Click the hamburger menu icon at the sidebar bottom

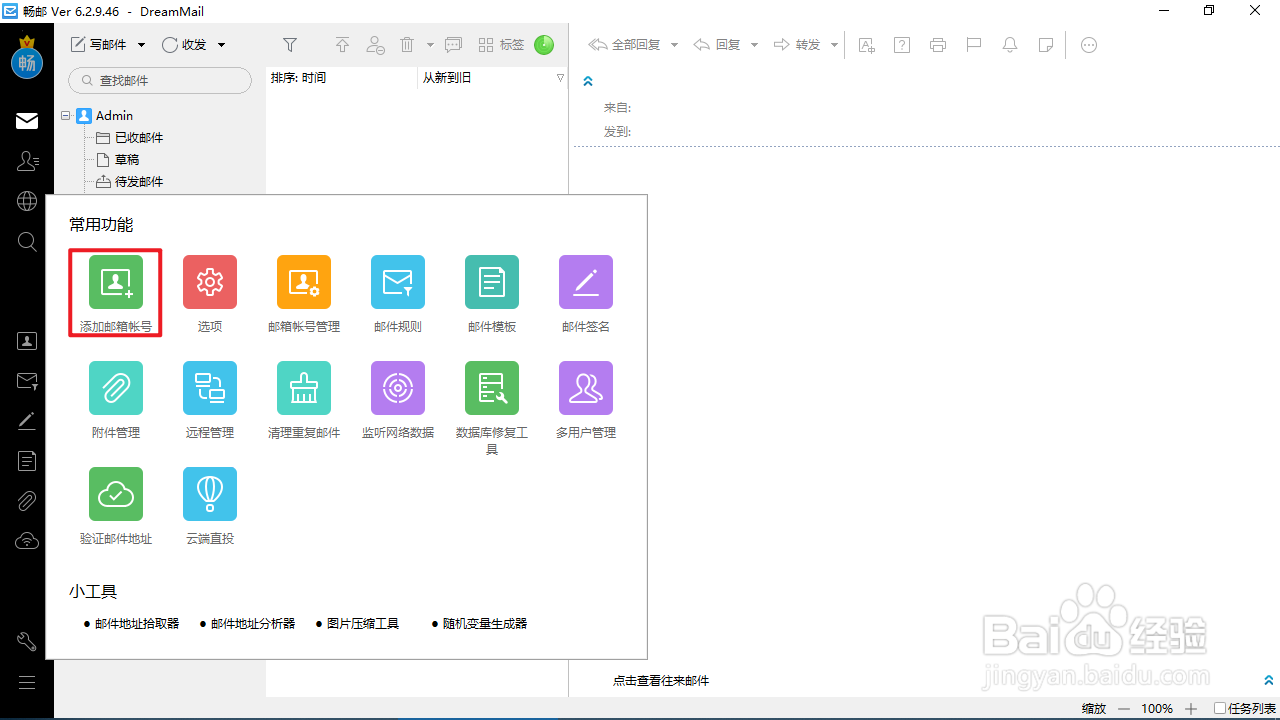pos(27,683)
